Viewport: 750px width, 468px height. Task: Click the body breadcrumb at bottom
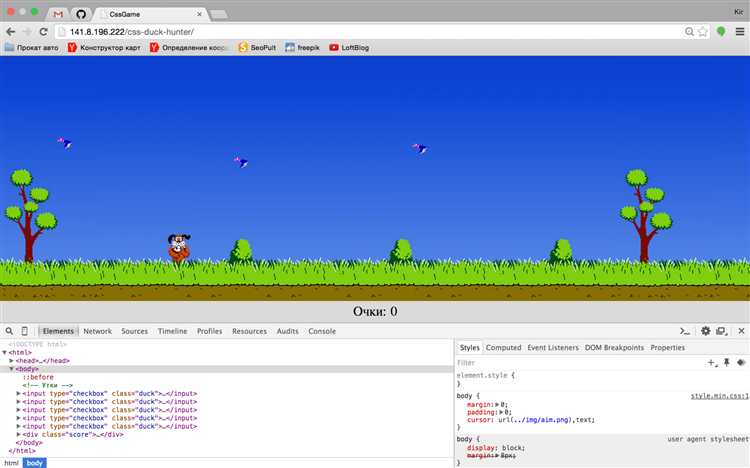34,463
